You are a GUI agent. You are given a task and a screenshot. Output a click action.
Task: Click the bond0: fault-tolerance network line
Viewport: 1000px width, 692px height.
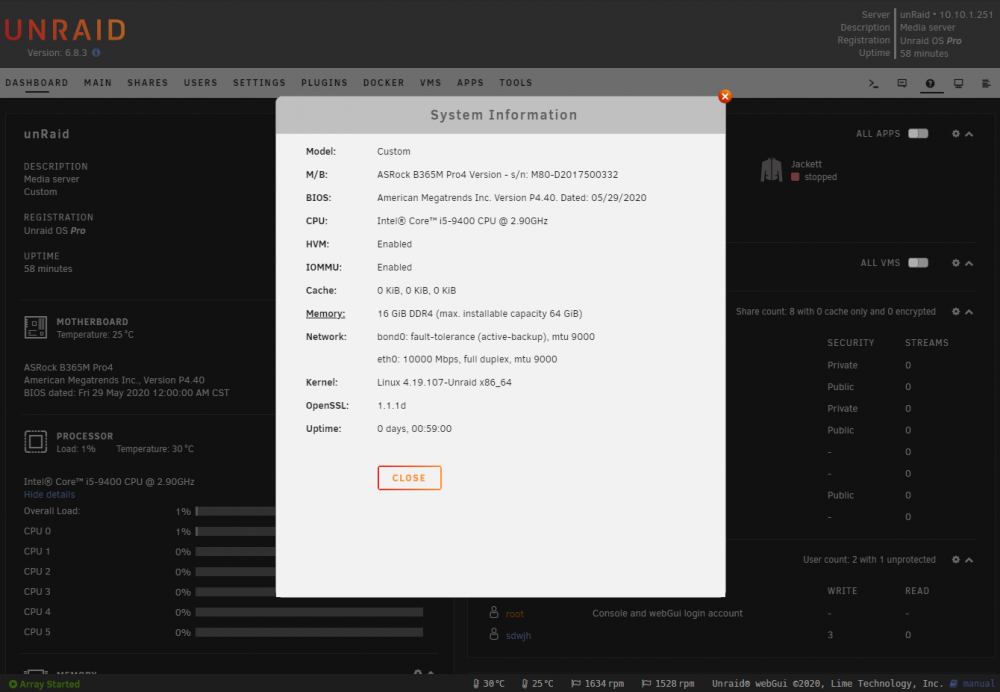coord(485,336)
